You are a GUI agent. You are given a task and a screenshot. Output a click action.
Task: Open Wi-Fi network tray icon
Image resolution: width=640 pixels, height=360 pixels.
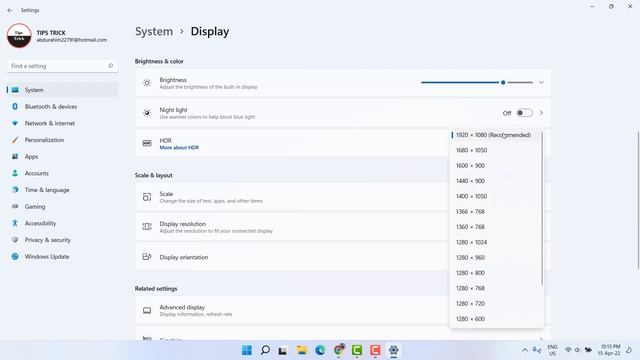[568, 350]
